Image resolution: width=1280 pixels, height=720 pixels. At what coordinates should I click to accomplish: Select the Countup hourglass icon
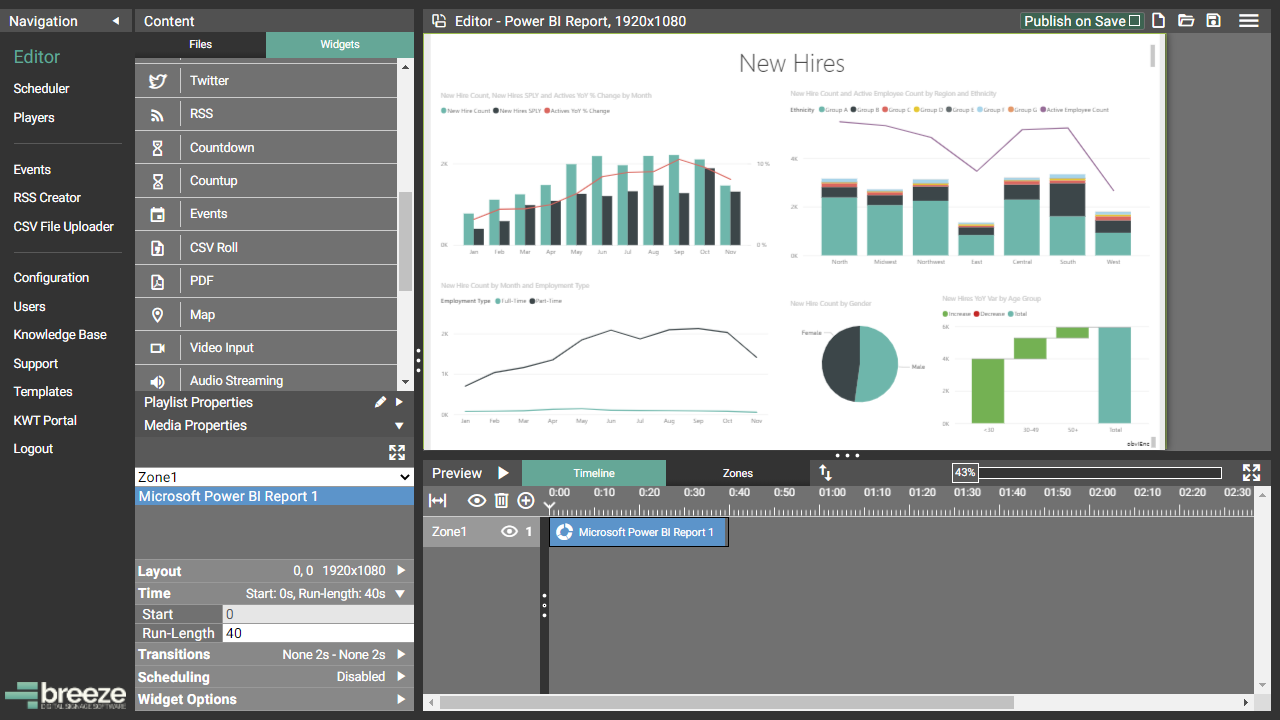(157, 181)
